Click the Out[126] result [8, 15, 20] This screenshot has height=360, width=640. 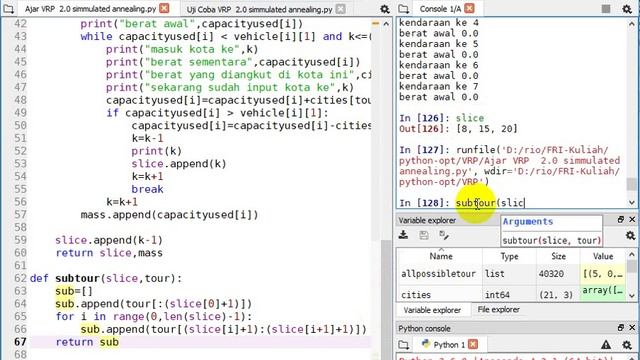pyautogui.click(x=487, y=129)
